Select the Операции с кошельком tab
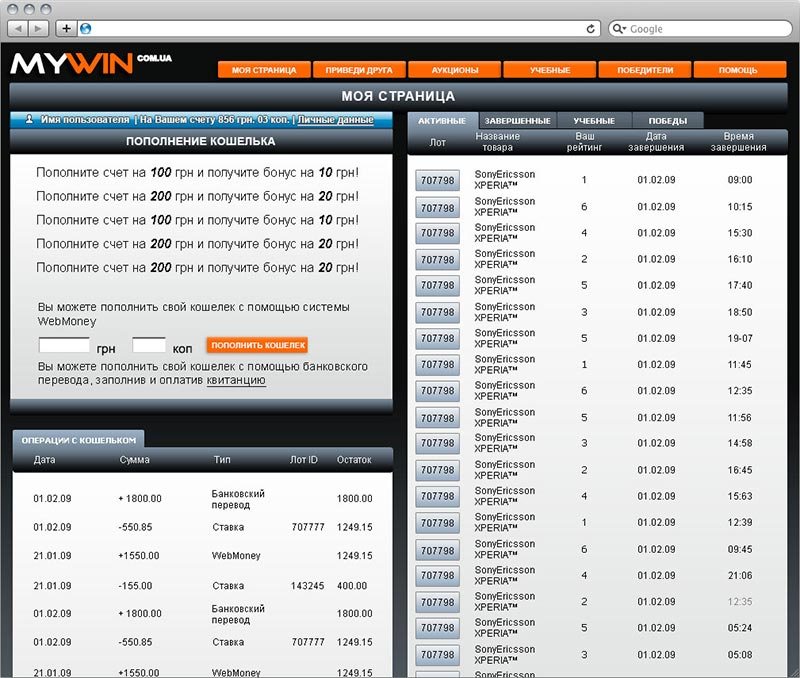This screenshot has height=678, width=800. click(78, 439)
